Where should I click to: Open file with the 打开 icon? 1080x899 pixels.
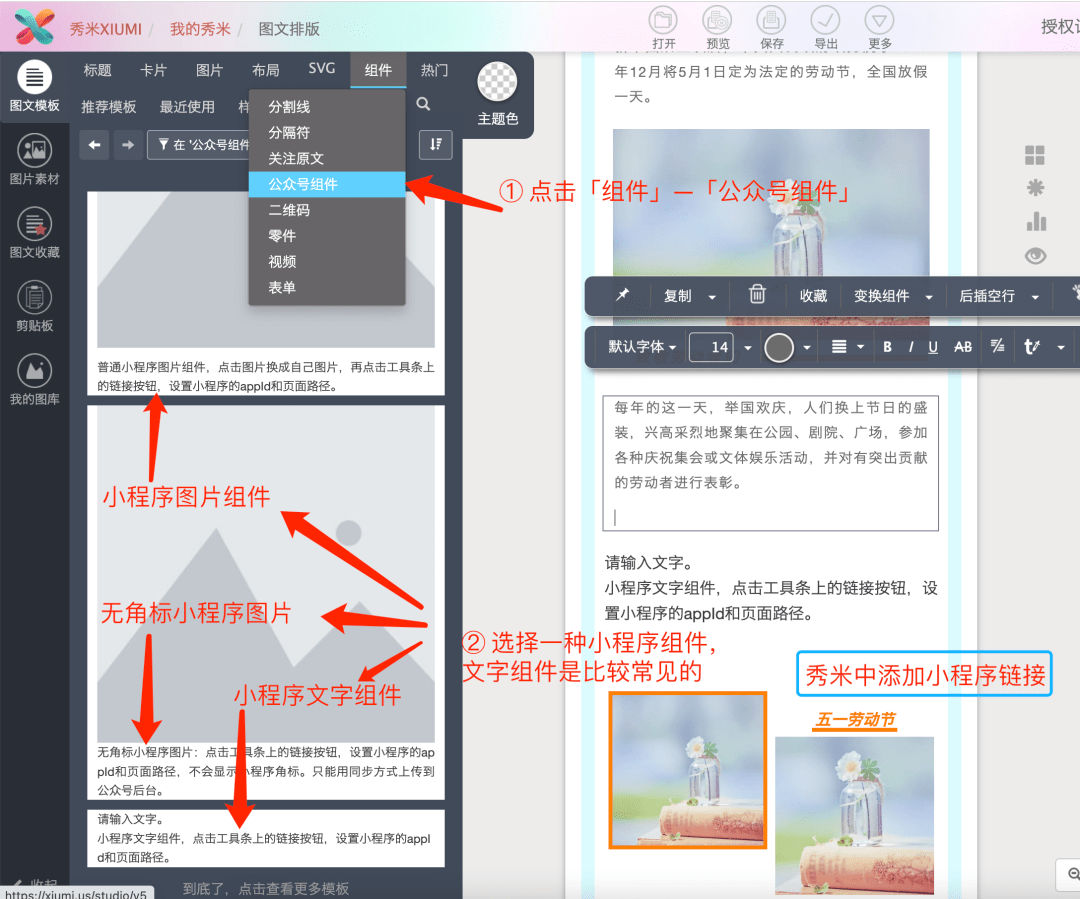663,20
